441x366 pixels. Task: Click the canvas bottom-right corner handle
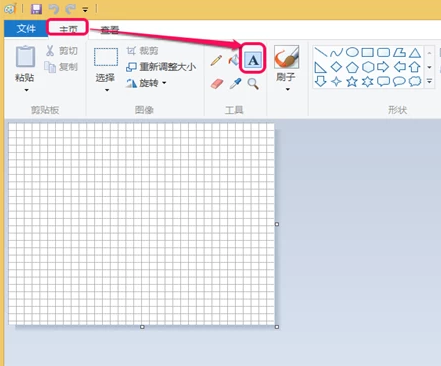pyautogui.click(x=277, y=327)
